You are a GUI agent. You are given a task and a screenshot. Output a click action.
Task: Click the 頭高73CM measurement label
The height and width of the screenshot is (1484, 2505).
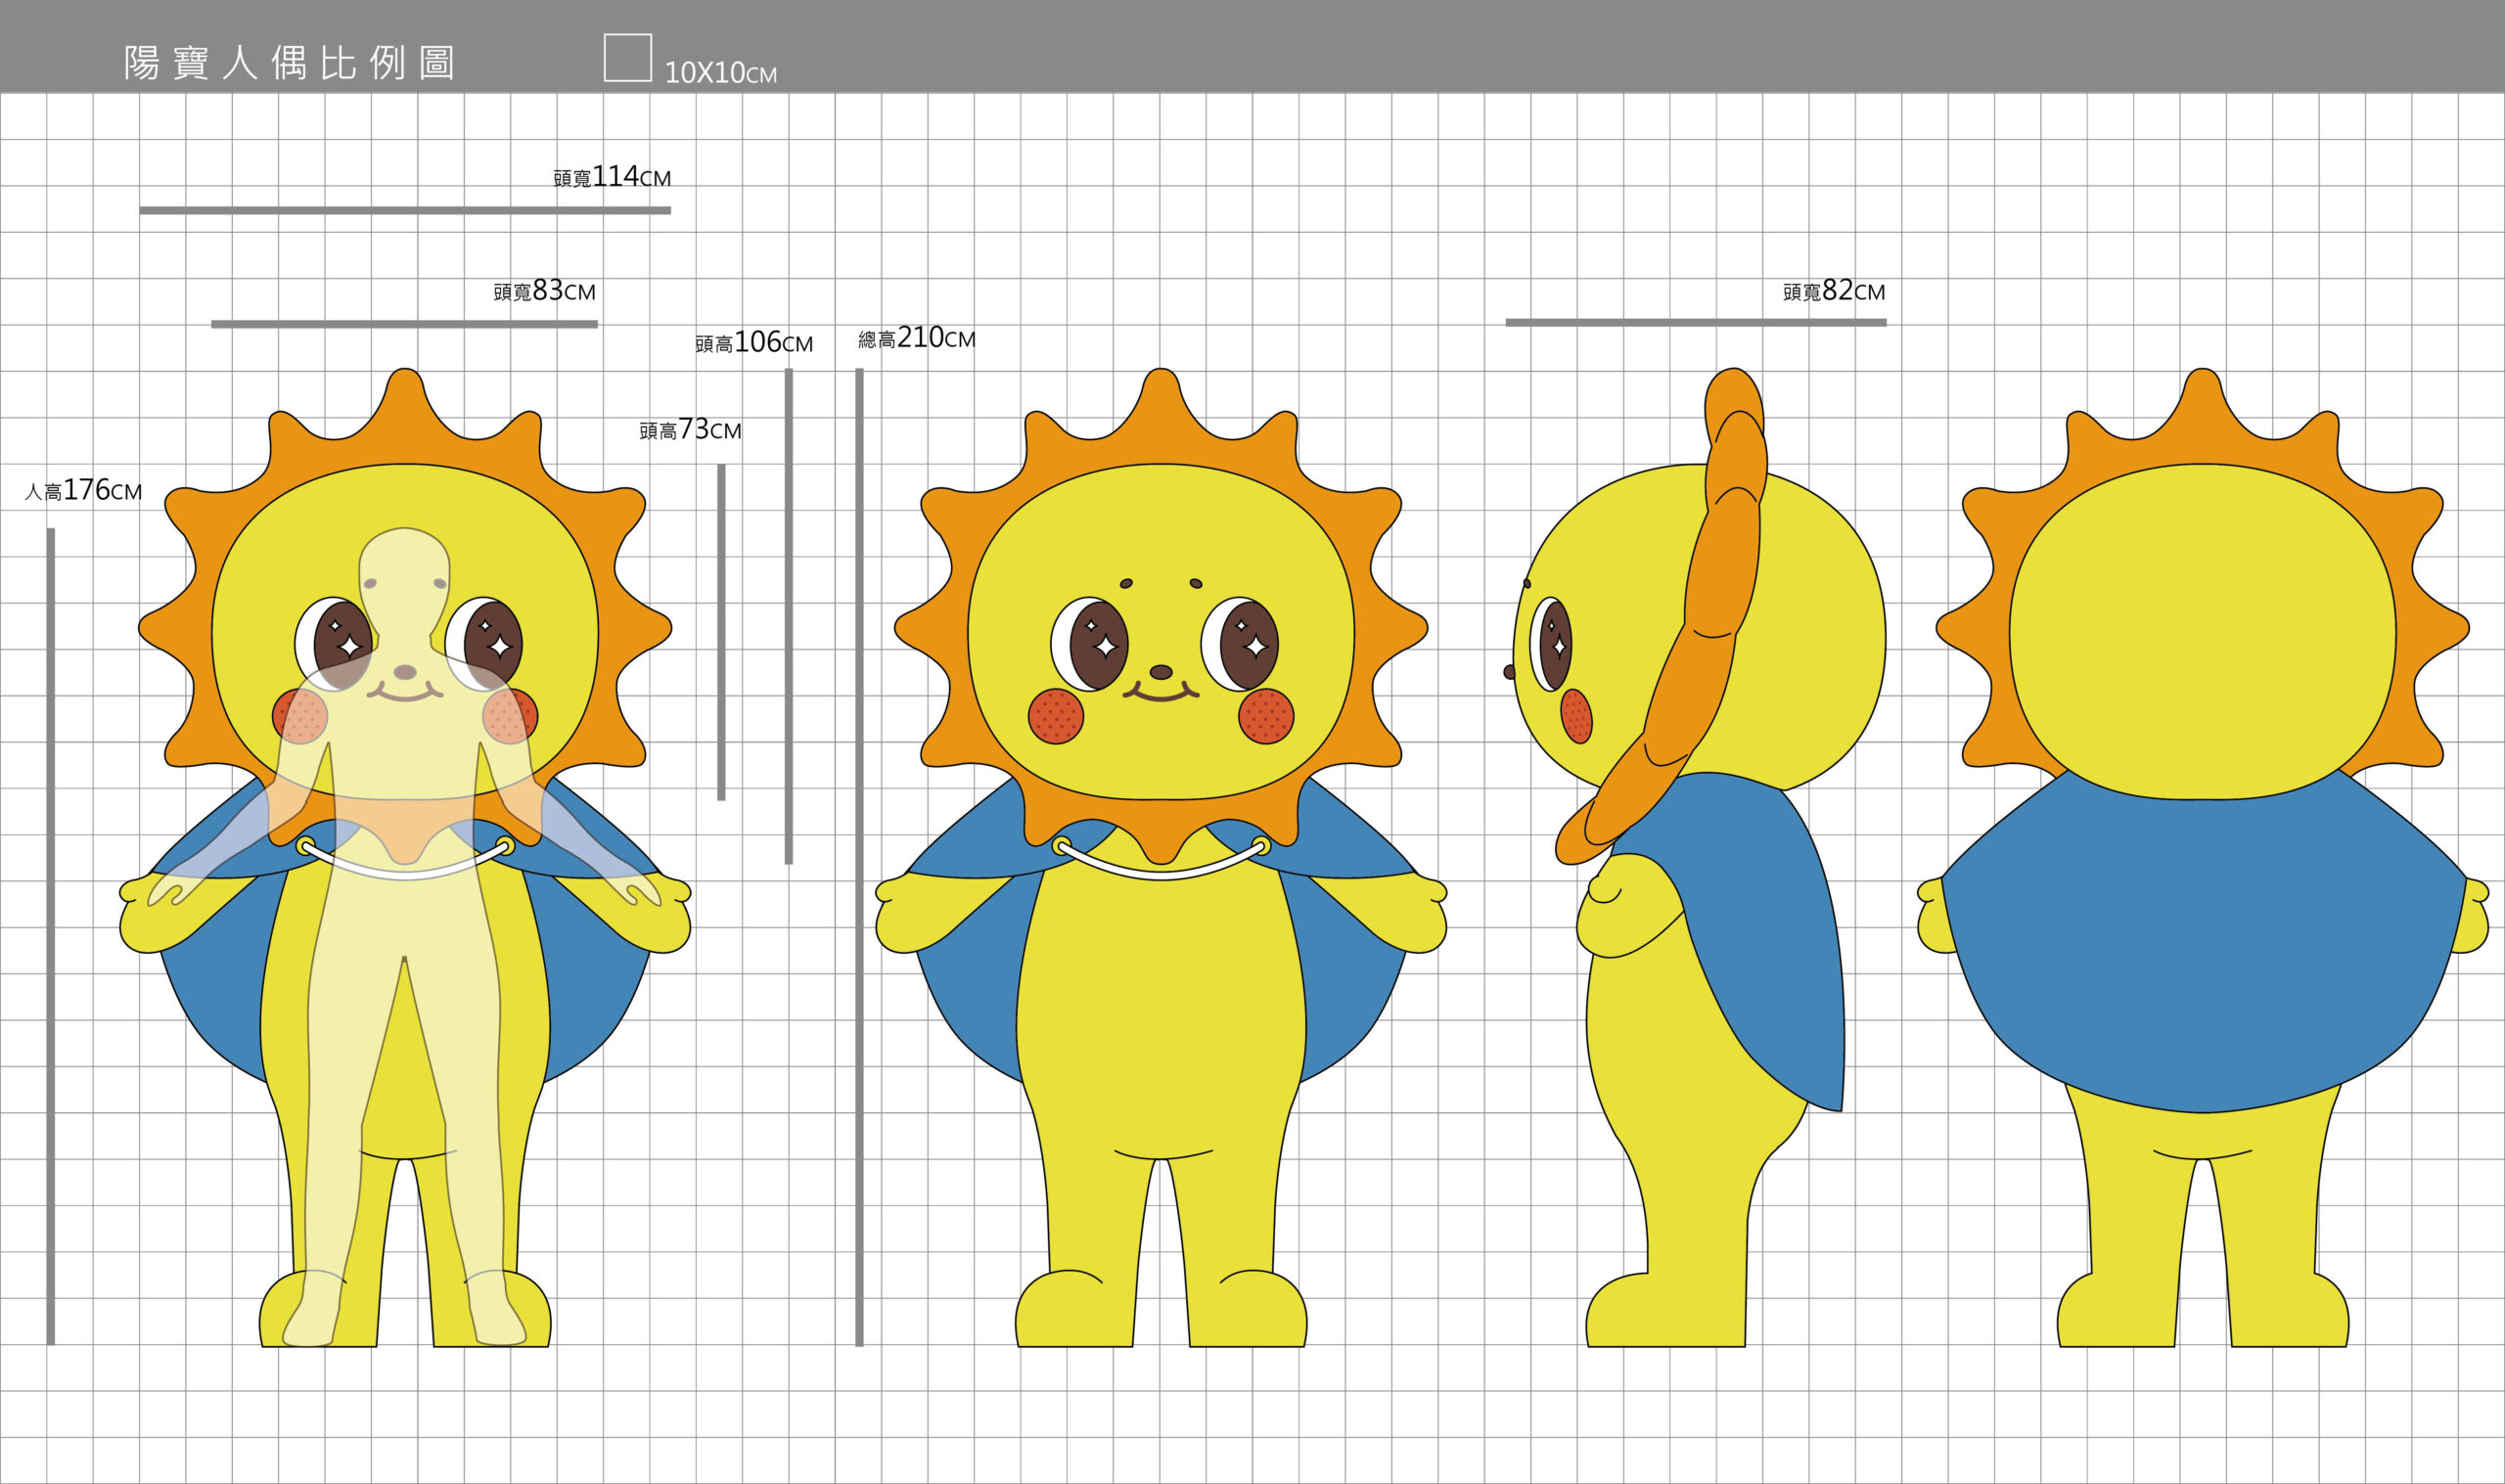coord(690,430)
